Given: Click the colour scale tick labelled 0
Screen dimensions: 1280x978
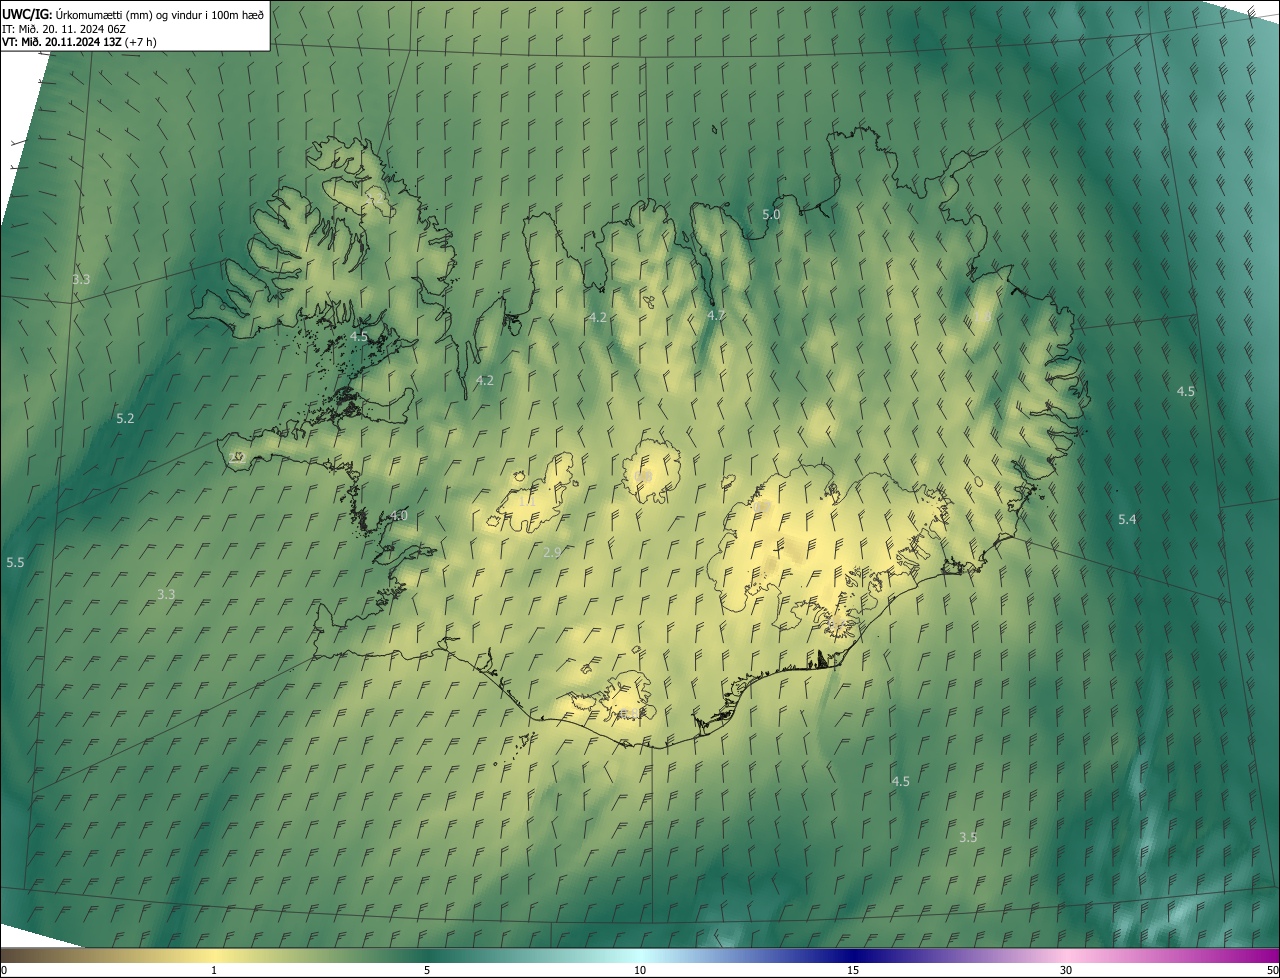Looking at the screenshot, I should (x=4, y=970).
